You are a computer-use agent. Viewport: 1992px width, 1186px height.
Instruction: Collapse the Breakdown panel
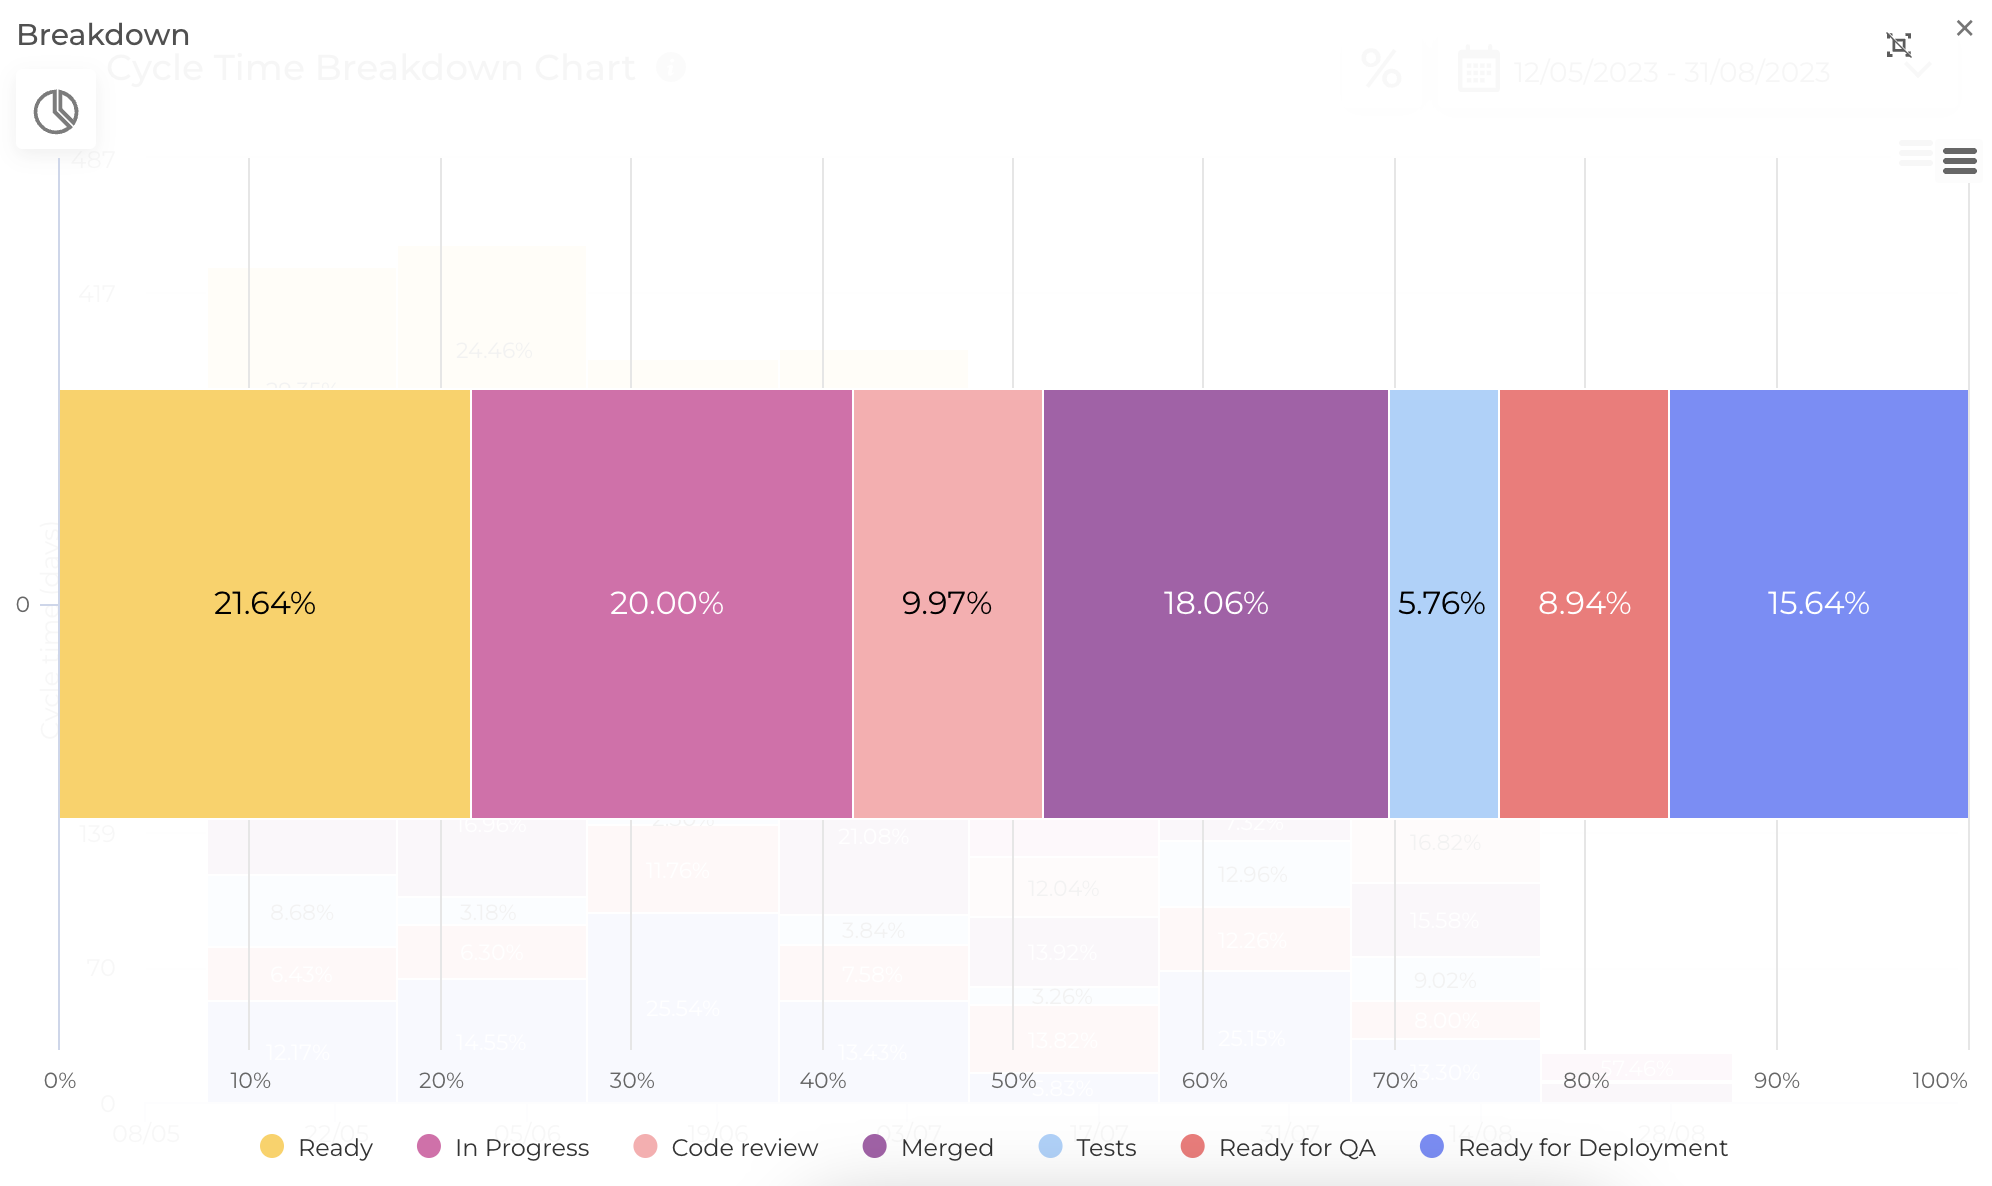click(x=1966, y=29)
